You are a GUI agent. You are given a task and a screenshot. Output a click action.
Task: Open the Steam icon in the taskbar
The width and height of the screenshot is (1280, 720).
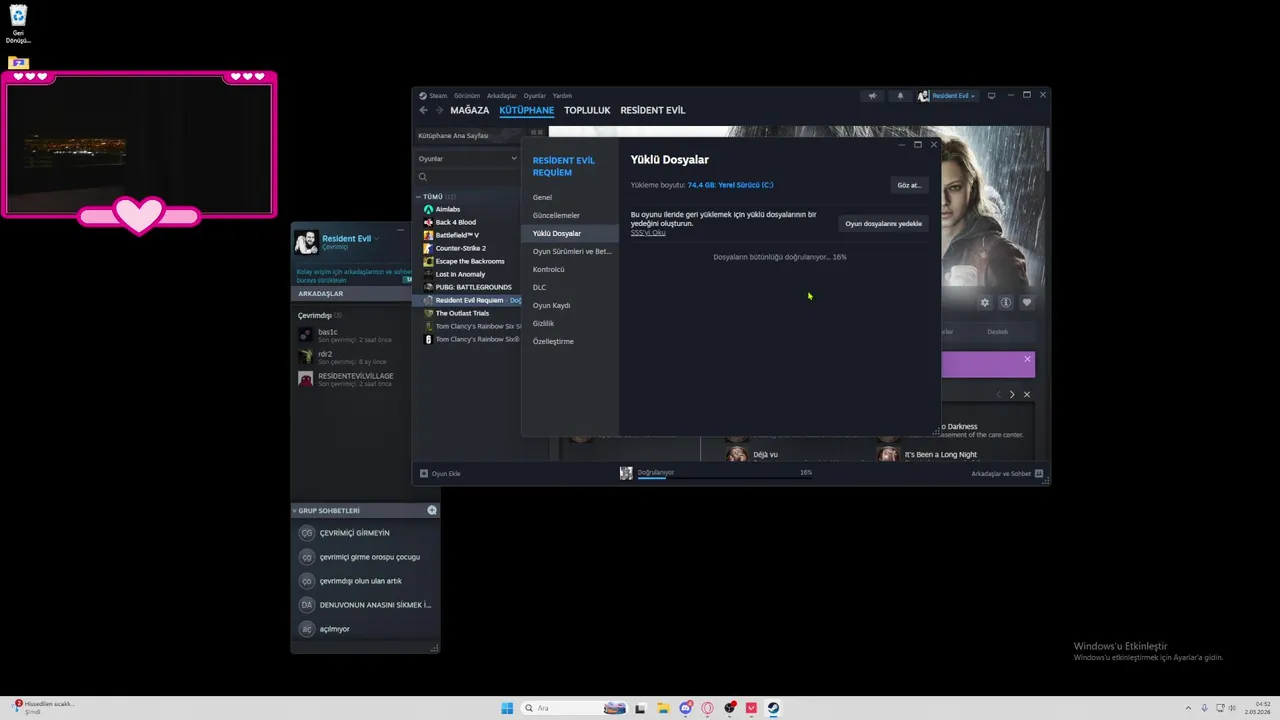tap(773, 708)
